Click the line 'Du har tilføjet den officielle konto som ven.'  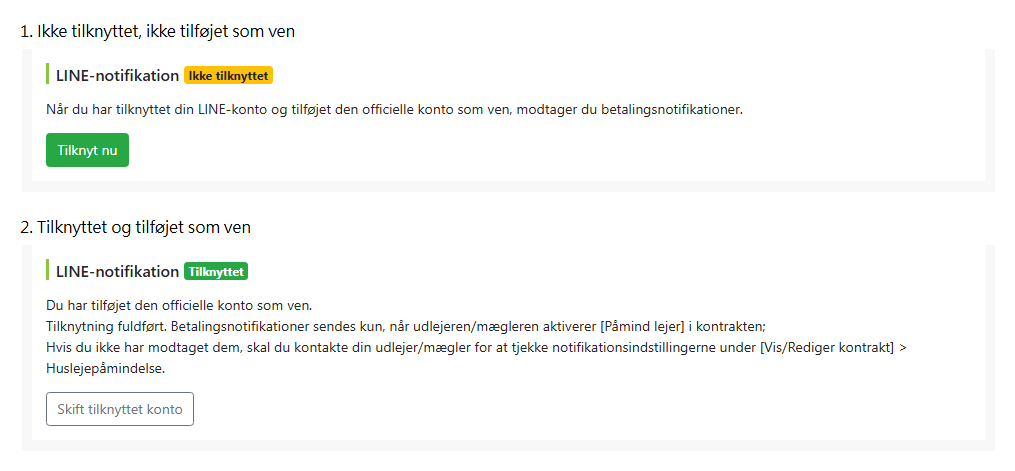click(179, 305)
